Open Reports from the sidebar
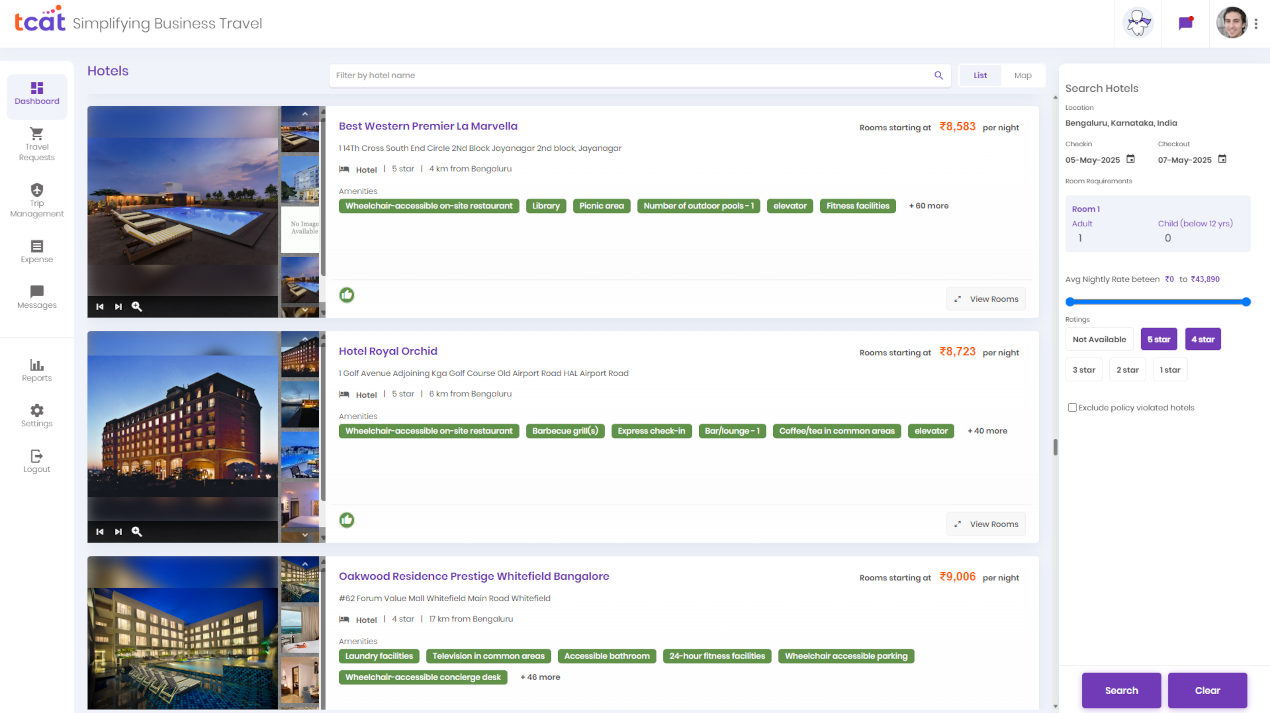Viewport: 1270px width, 713px height. tap(36, 371)
